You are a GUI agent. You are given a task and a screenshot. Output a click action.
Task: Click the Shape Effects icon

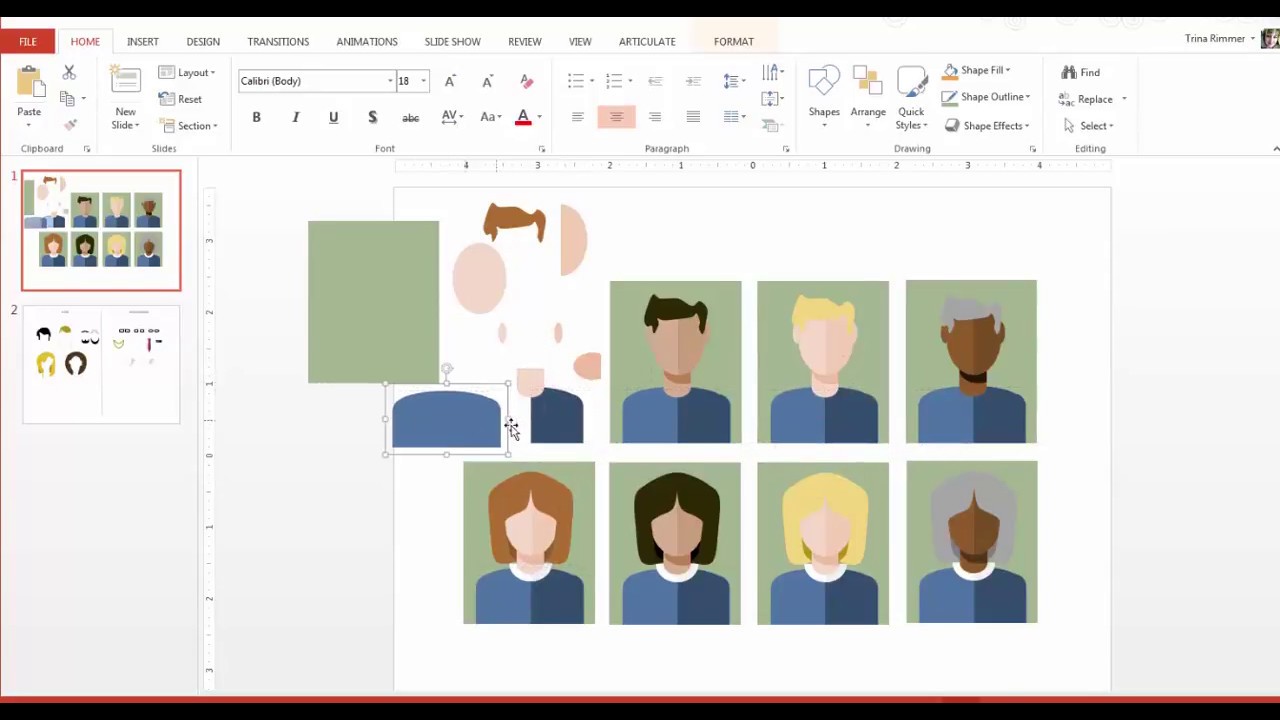pyautogui.click(x=992, y=125)
